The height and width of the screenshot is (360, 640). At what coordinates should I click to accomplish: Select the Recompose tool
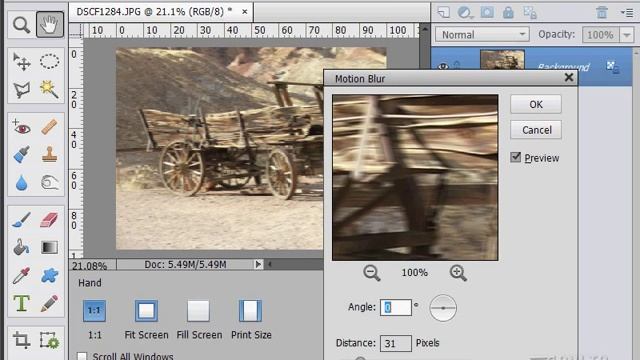pos(49,340)
